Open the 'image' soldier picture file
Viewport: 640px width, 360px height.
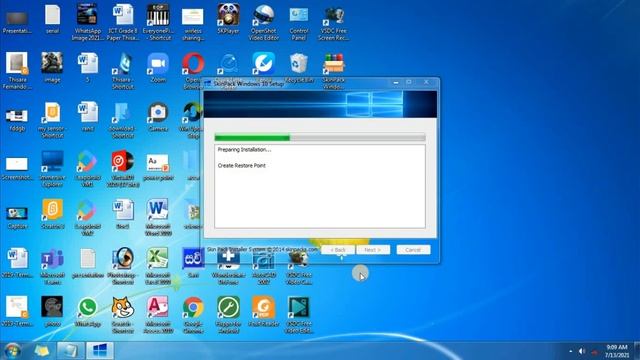[52, 68]
